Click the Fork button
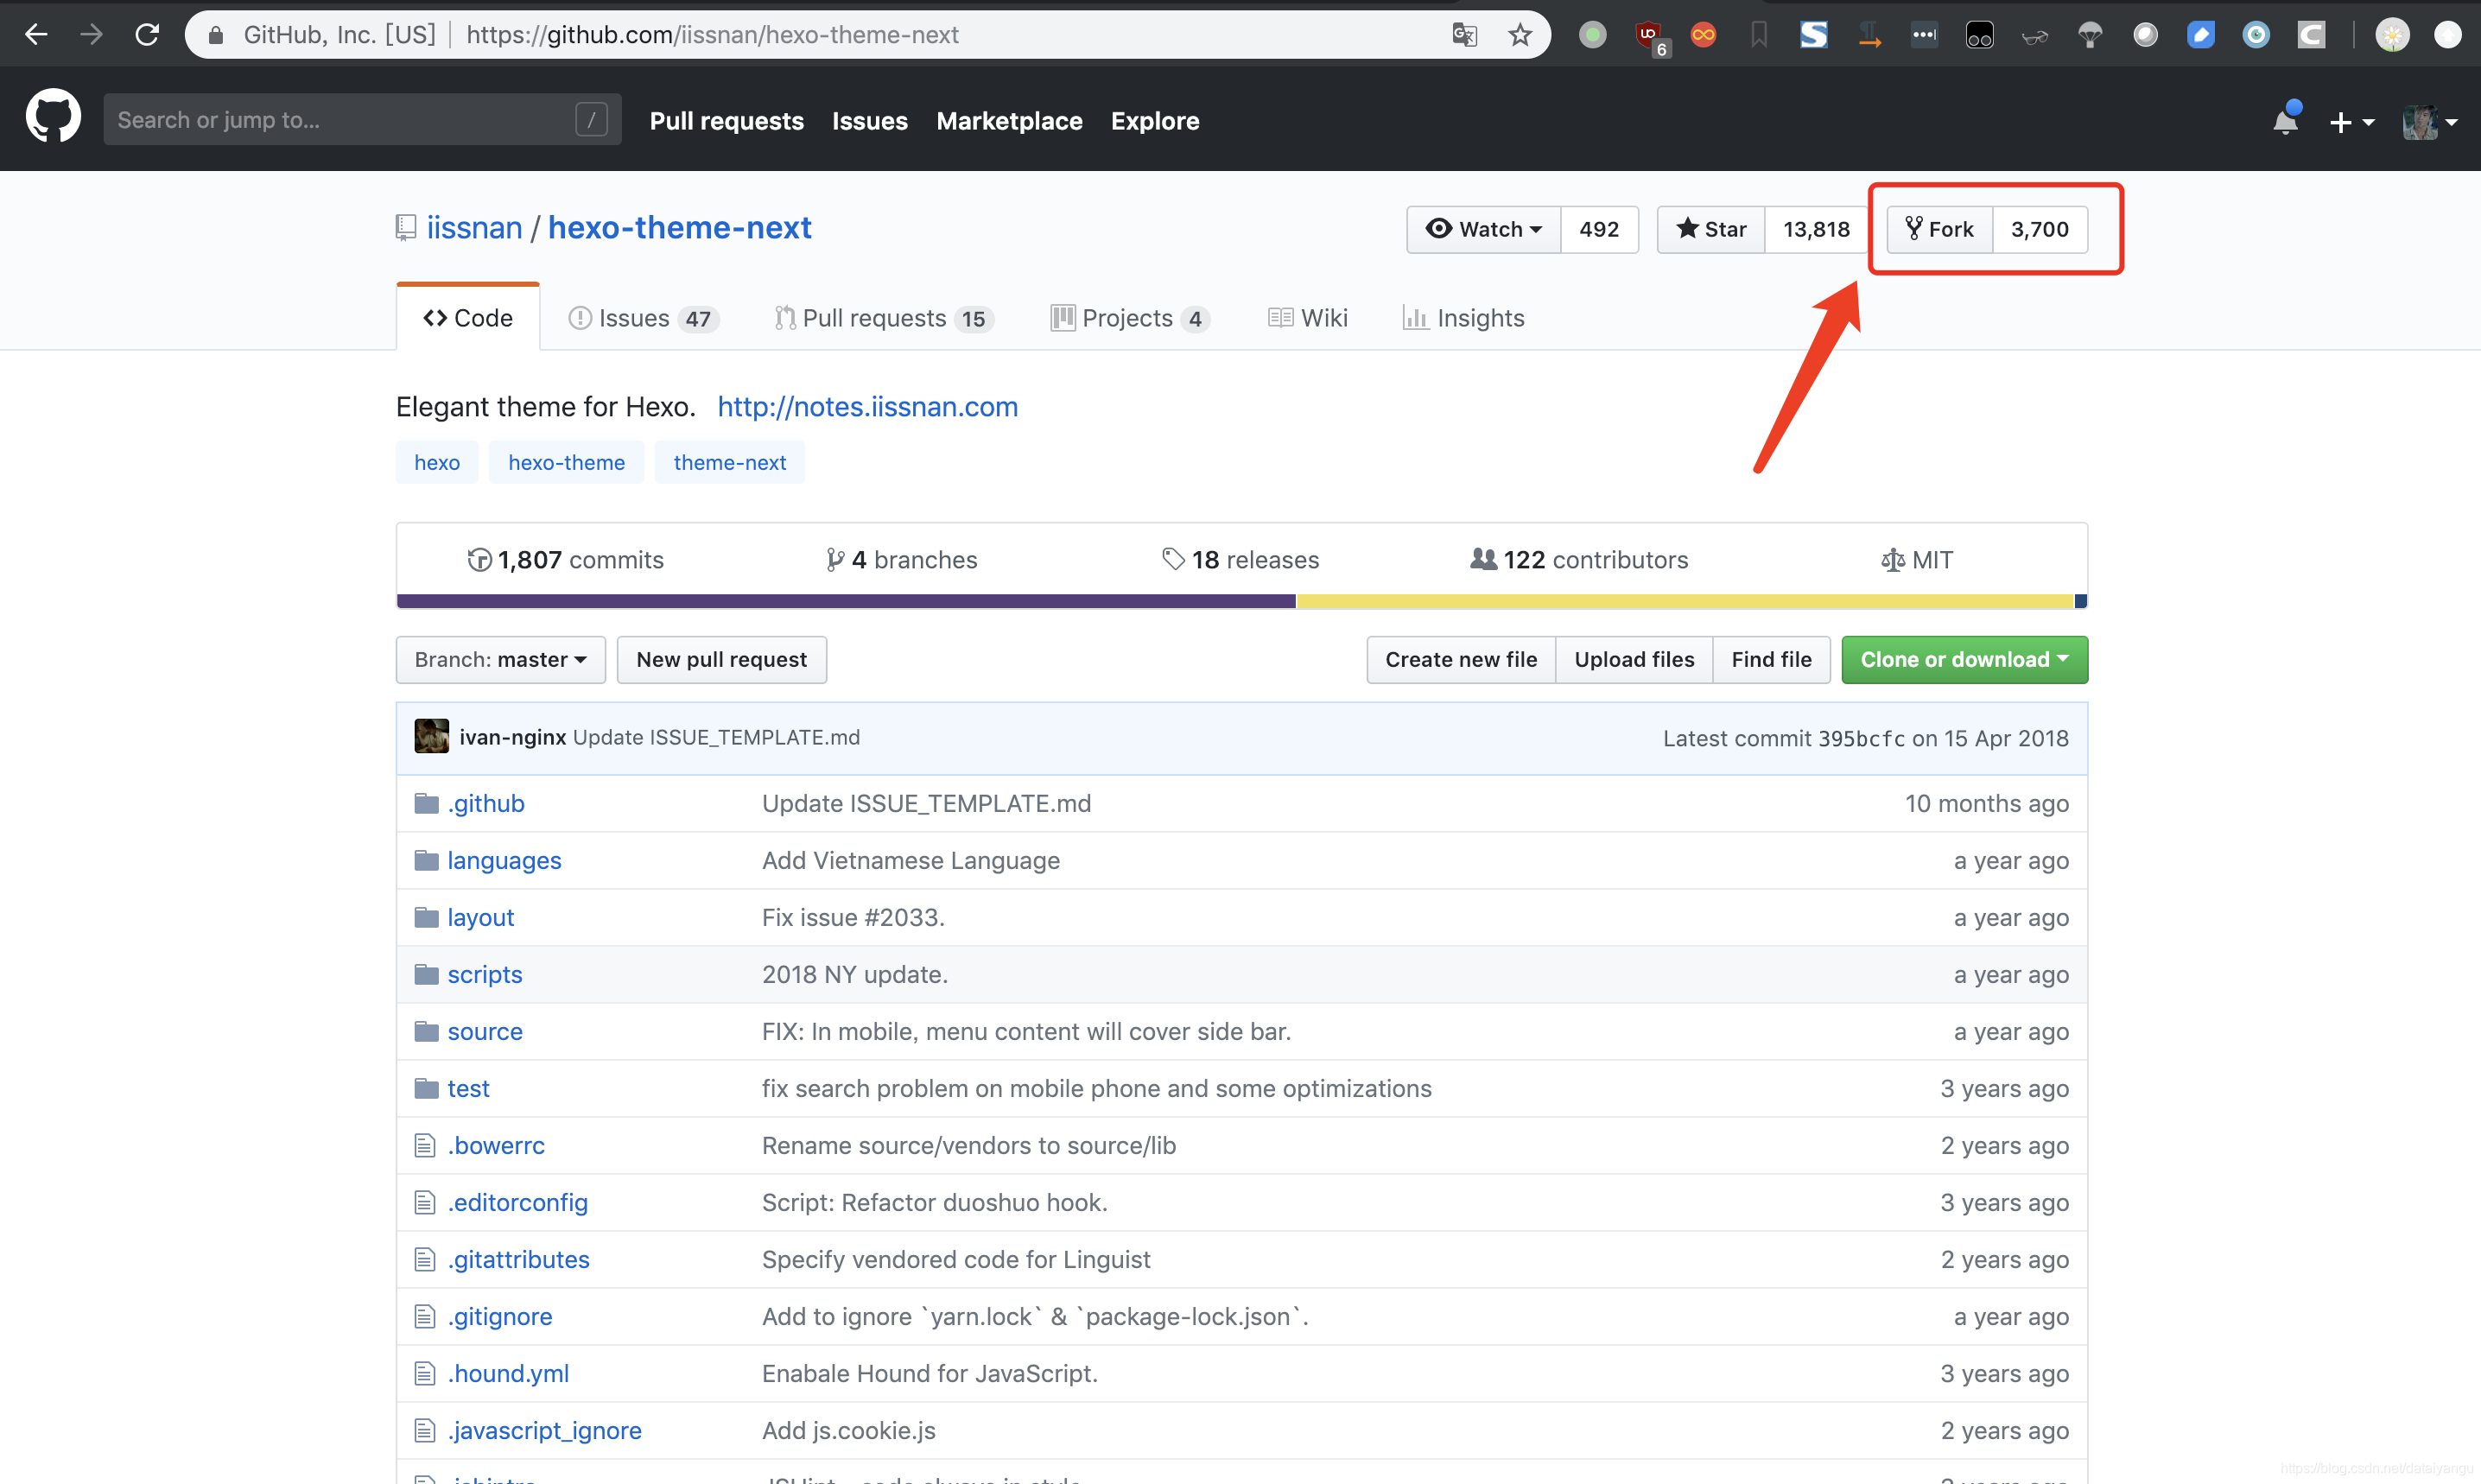This screenshot has width=2481, height=1484. pyautogui.click(x=1940, y=229)
